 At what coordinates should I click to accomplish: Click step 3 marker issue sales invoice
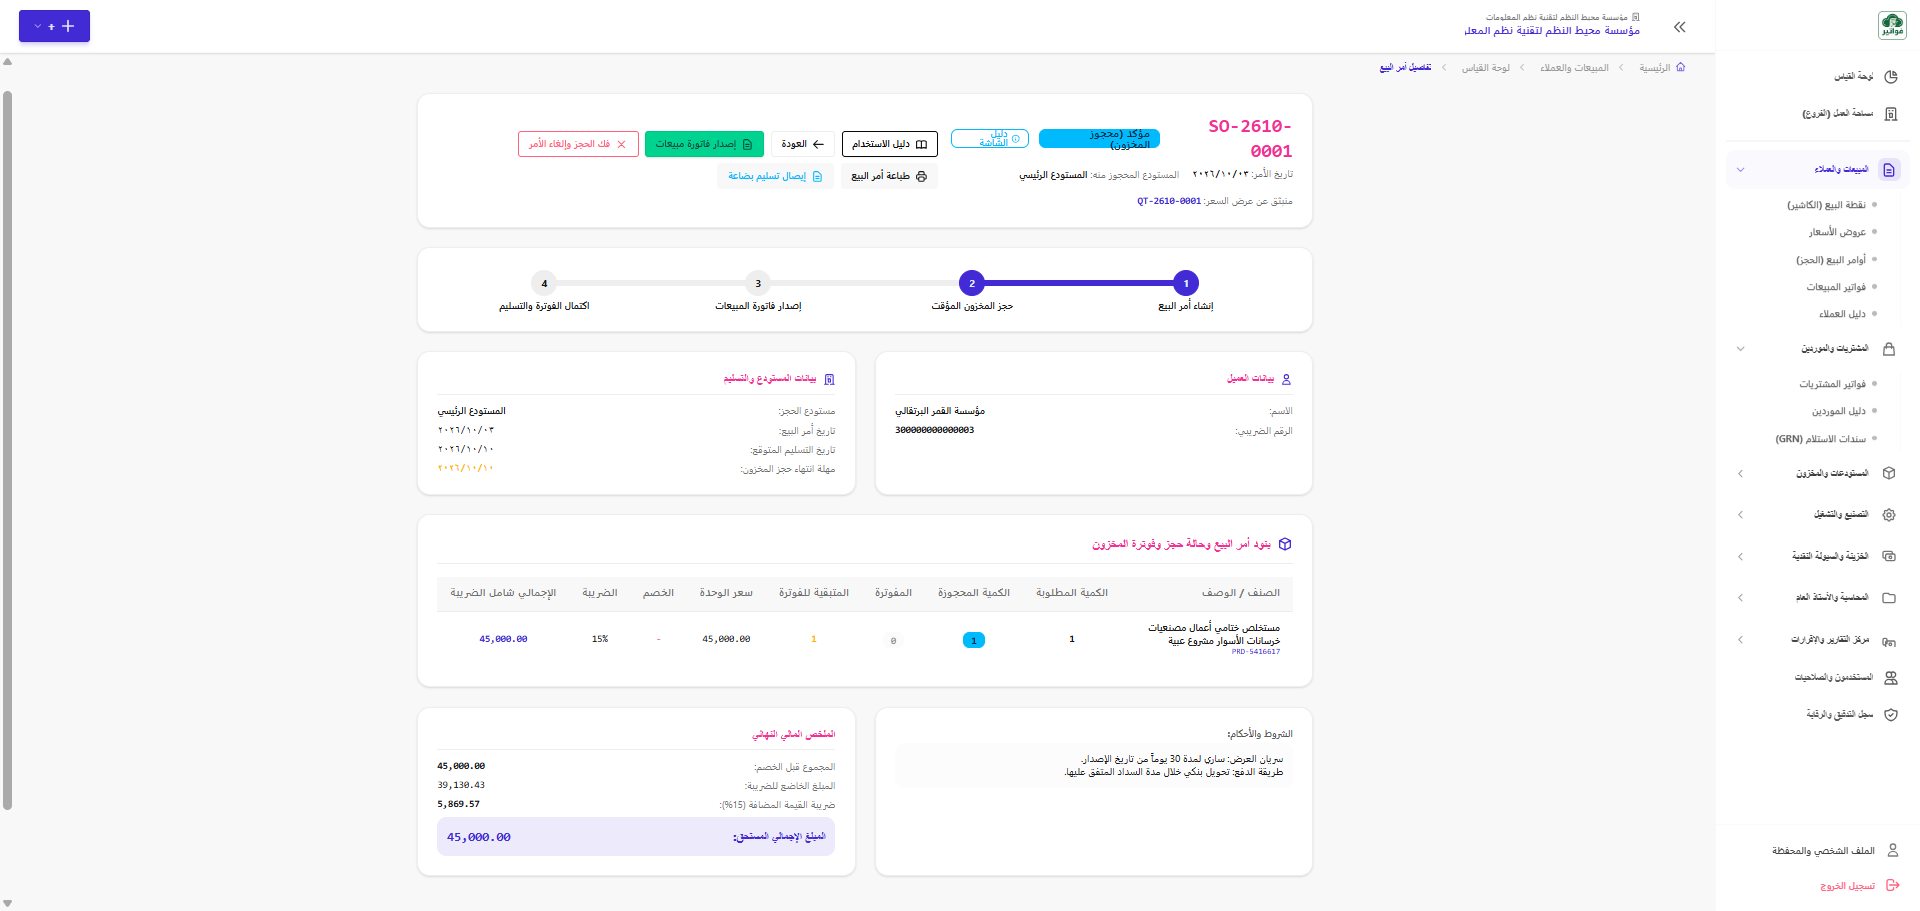point(758,283)
